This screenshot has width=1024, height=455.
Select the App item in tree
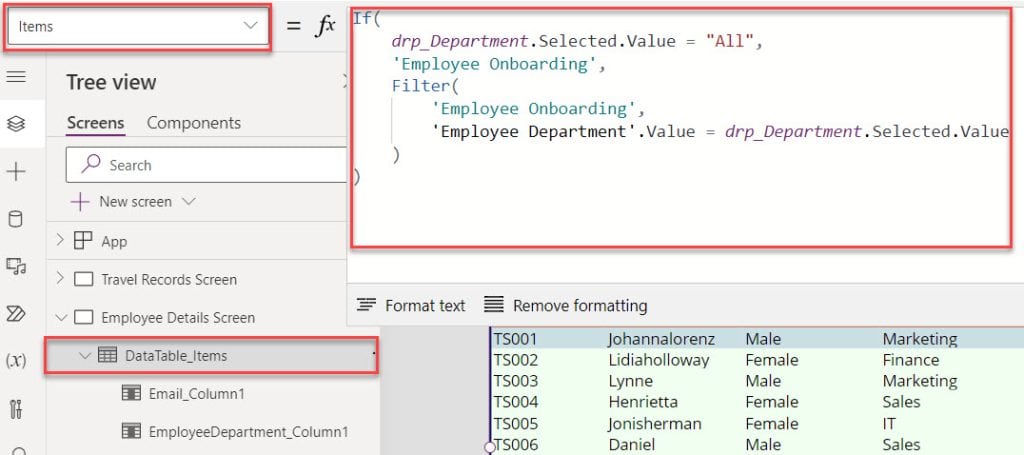pos(114,242)
